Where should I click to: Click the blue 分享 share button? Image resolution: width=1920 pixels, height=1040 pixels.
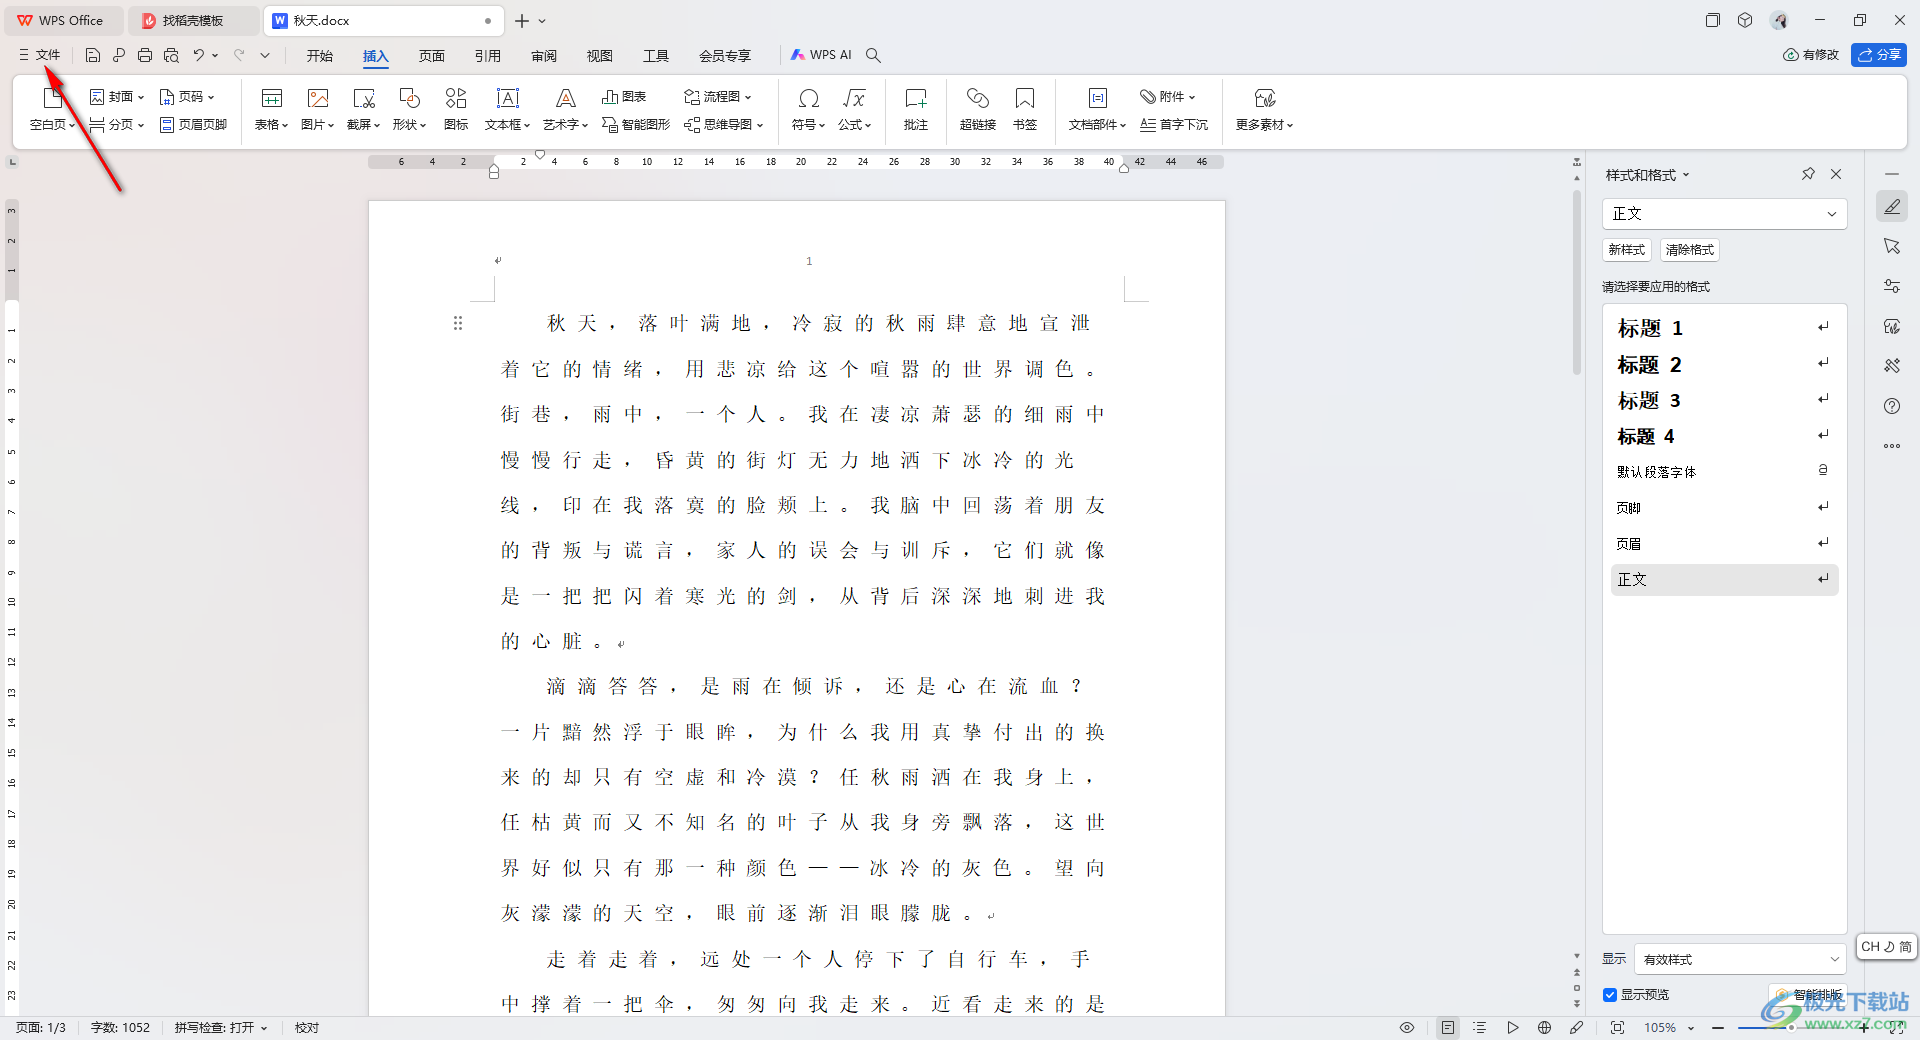1879,55
